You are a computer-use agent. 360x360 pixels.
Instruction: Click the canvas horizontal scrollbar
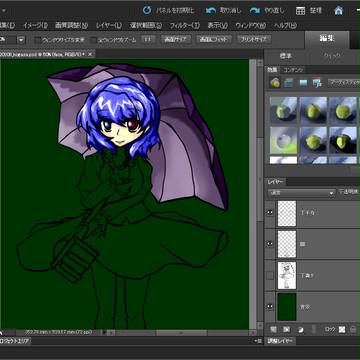[181, 333]
